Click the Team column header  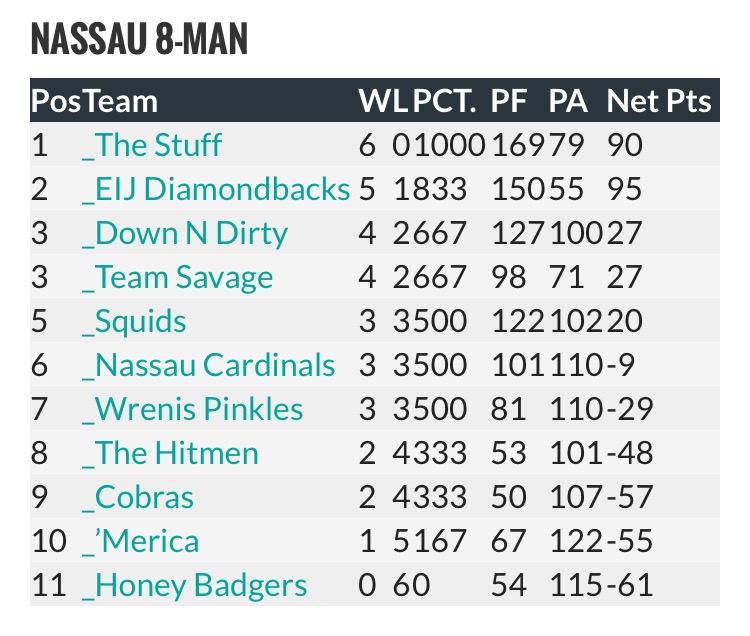[x=120, y=101]
